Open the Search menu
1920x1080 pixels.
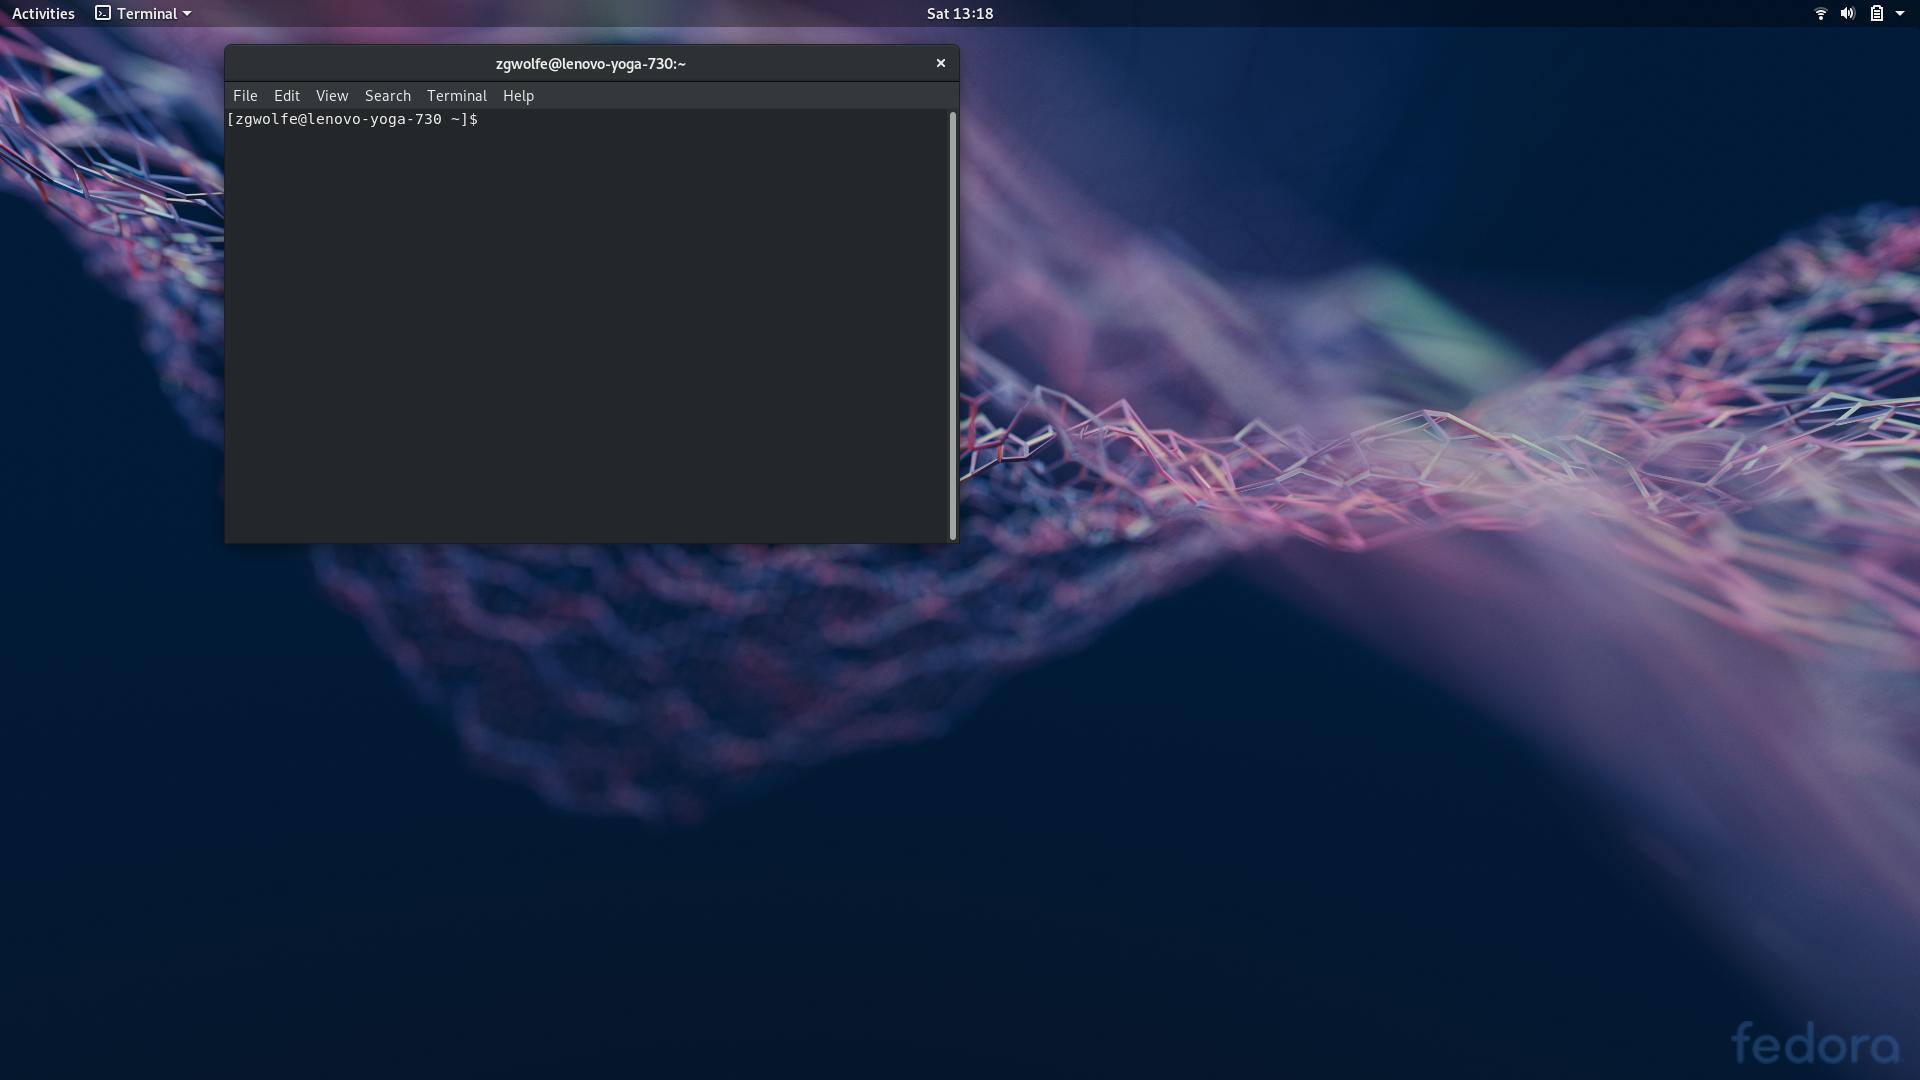coord(388,96)
